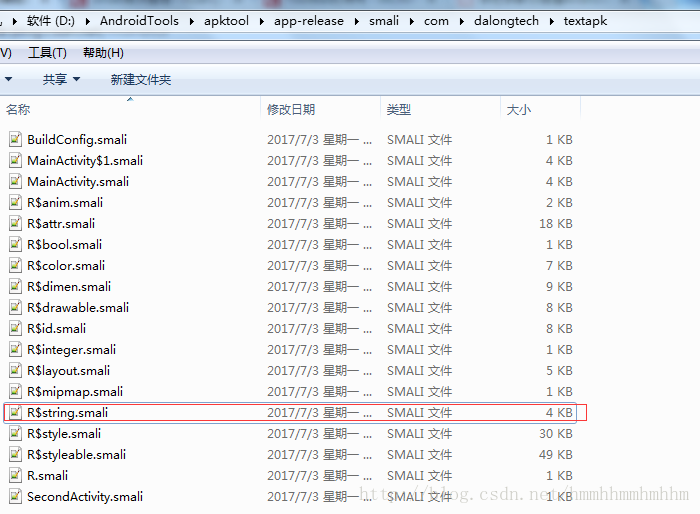Click the R$anim.smali file icon
This screenshot has width=700, height=514.
tap(15, 202)
